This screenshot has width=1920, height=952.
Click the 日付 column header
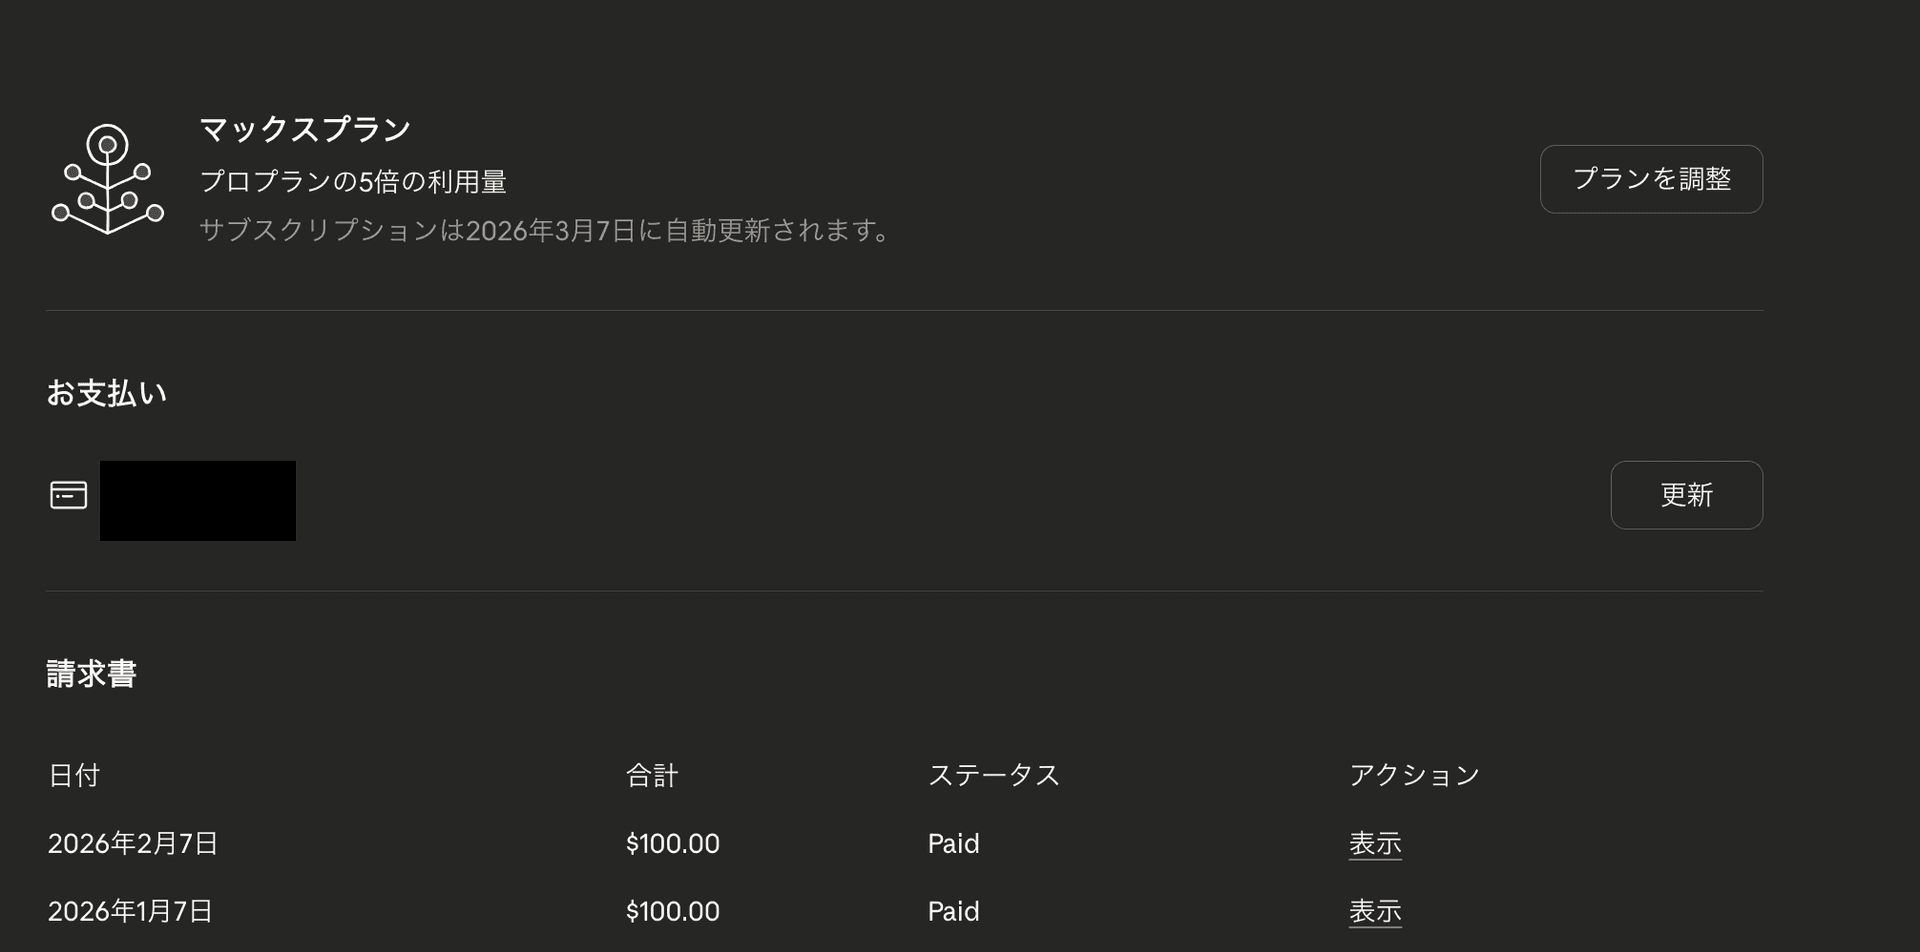click(74, 775)
